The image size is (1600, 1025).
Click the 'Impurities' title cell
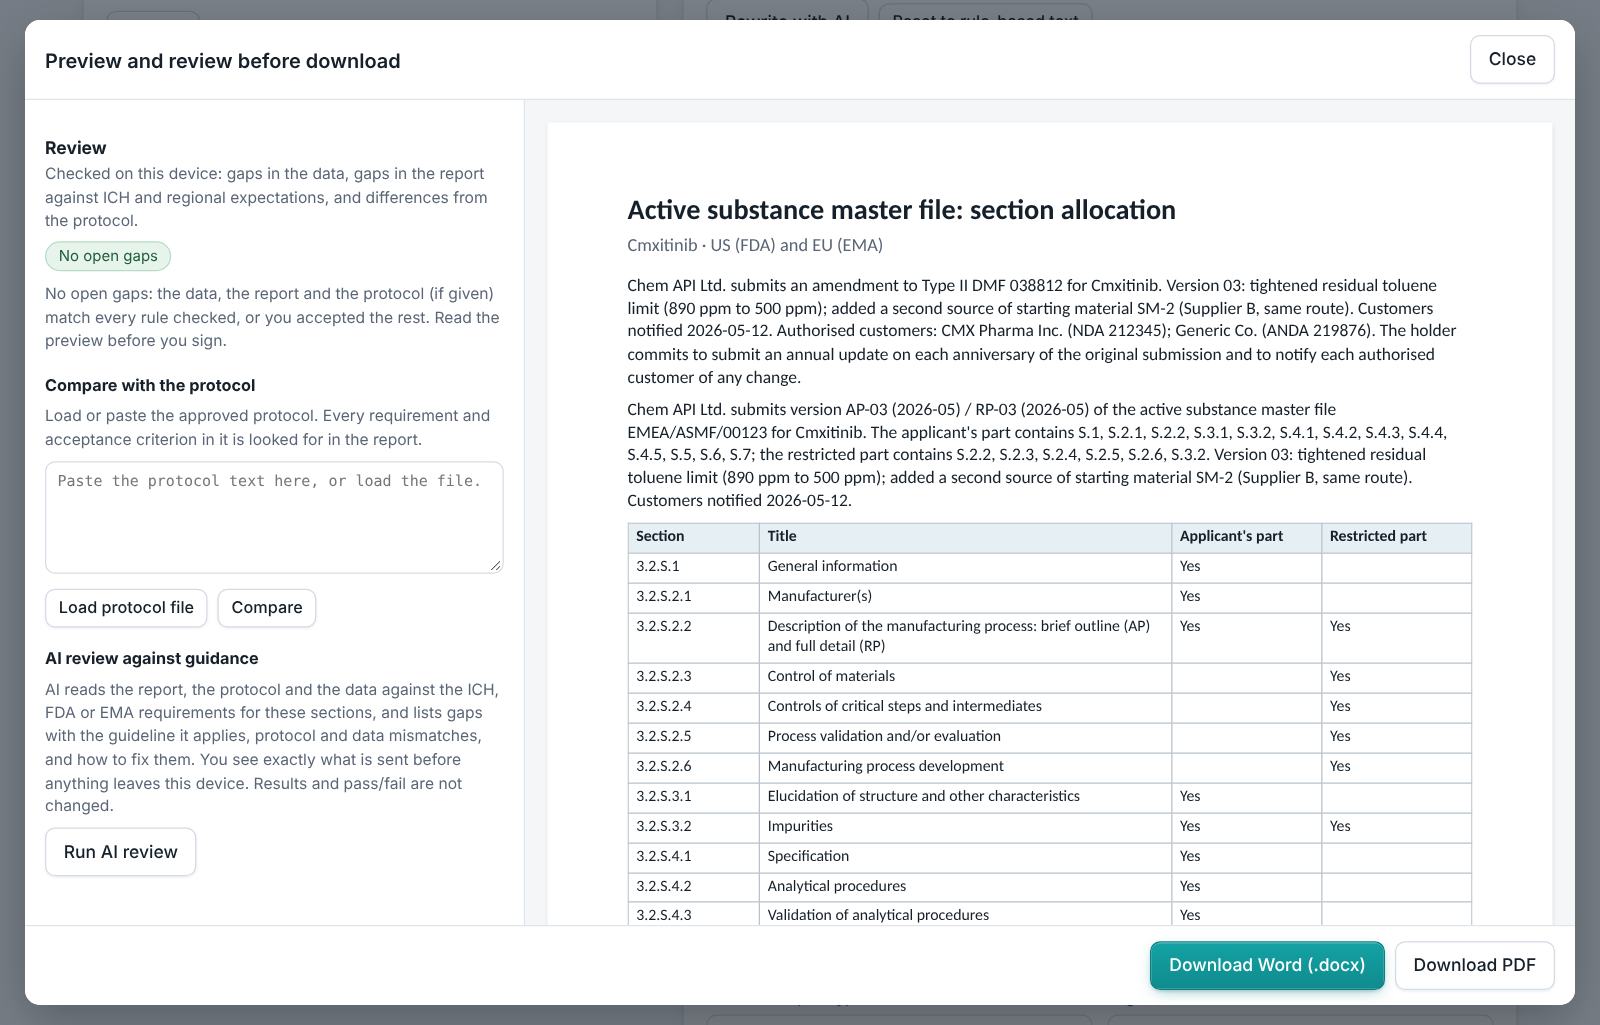pyautogui.click(x=965, y=827)
